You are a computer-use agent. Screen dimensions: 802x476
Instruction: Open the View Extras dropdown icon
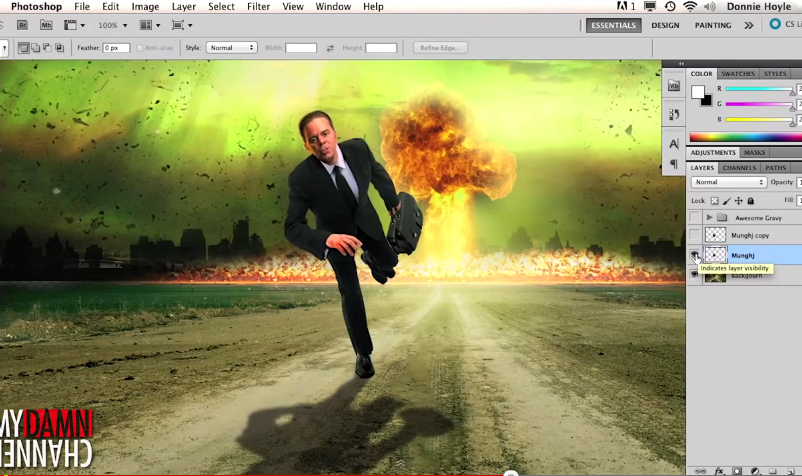tap(74, 25)
